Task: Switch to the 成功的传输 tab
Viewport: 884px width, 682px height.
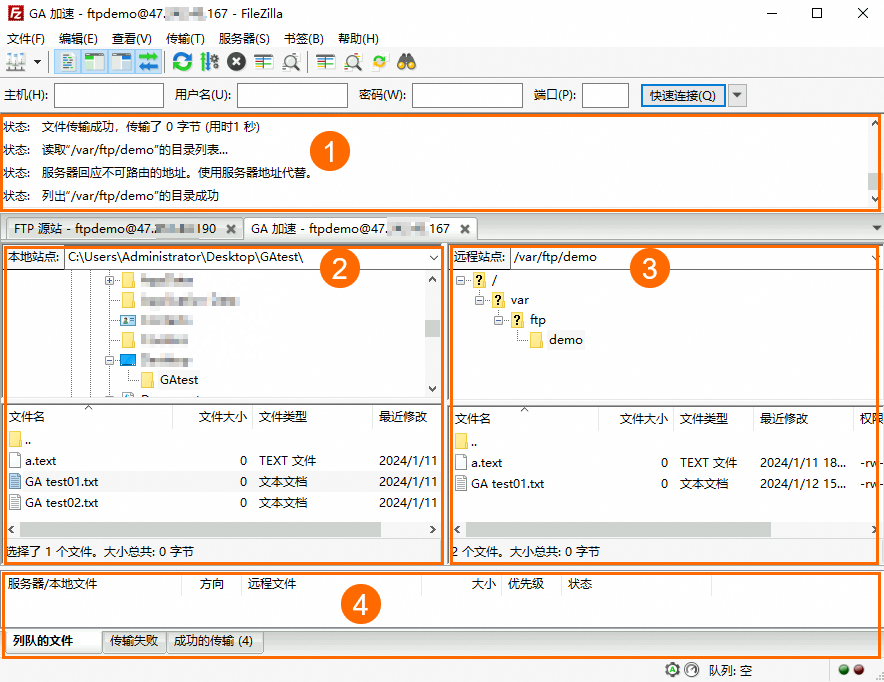Action: (x=213, y=642)
